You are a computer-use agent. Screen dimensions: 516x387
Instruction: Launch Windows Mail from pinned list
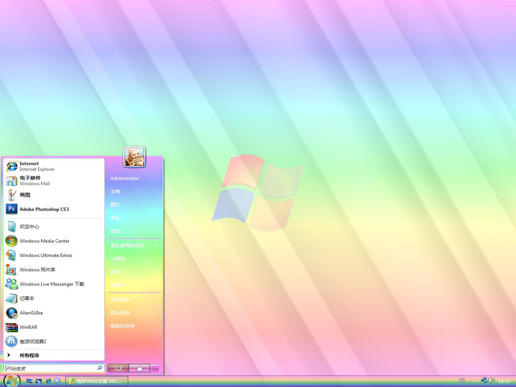pyautogui.click(x=54, y=180)
